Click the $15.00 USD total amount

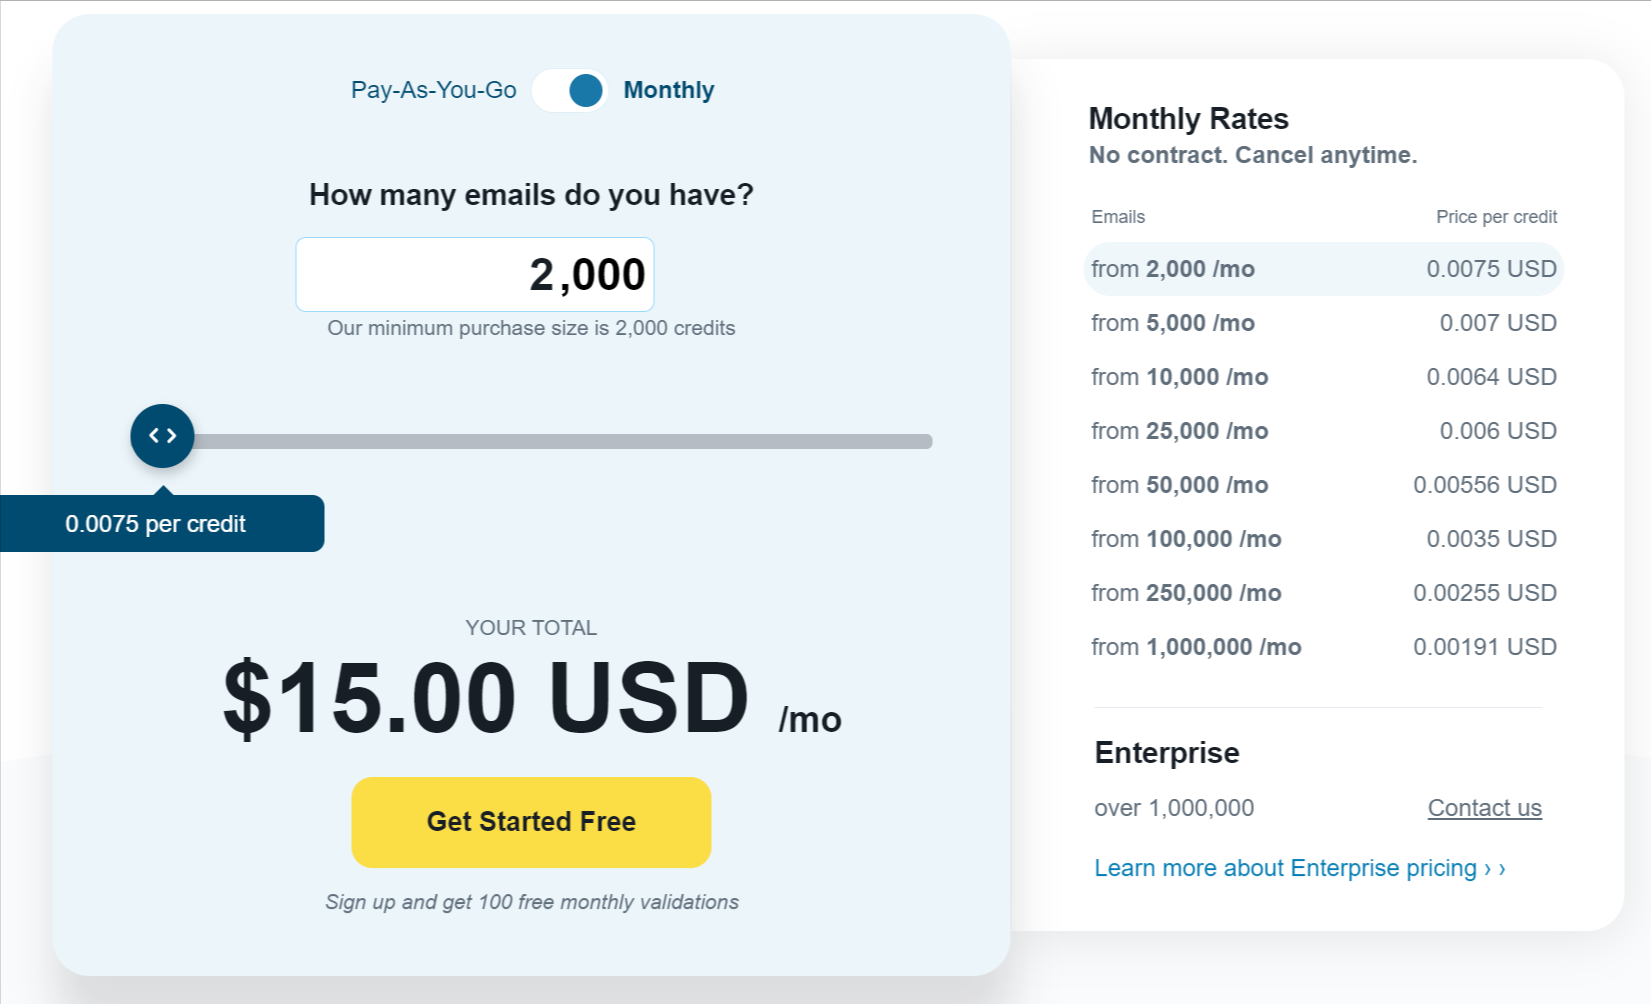click(x=486, y=698)
